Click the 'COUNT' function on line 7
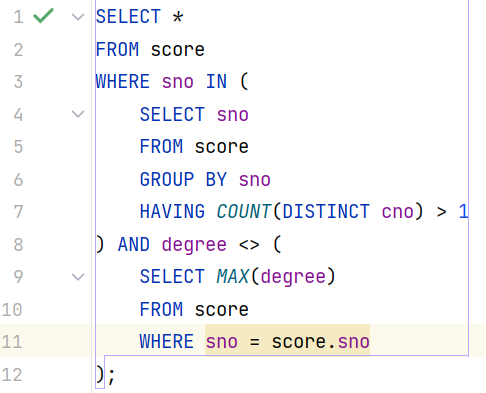 [244, 212]
